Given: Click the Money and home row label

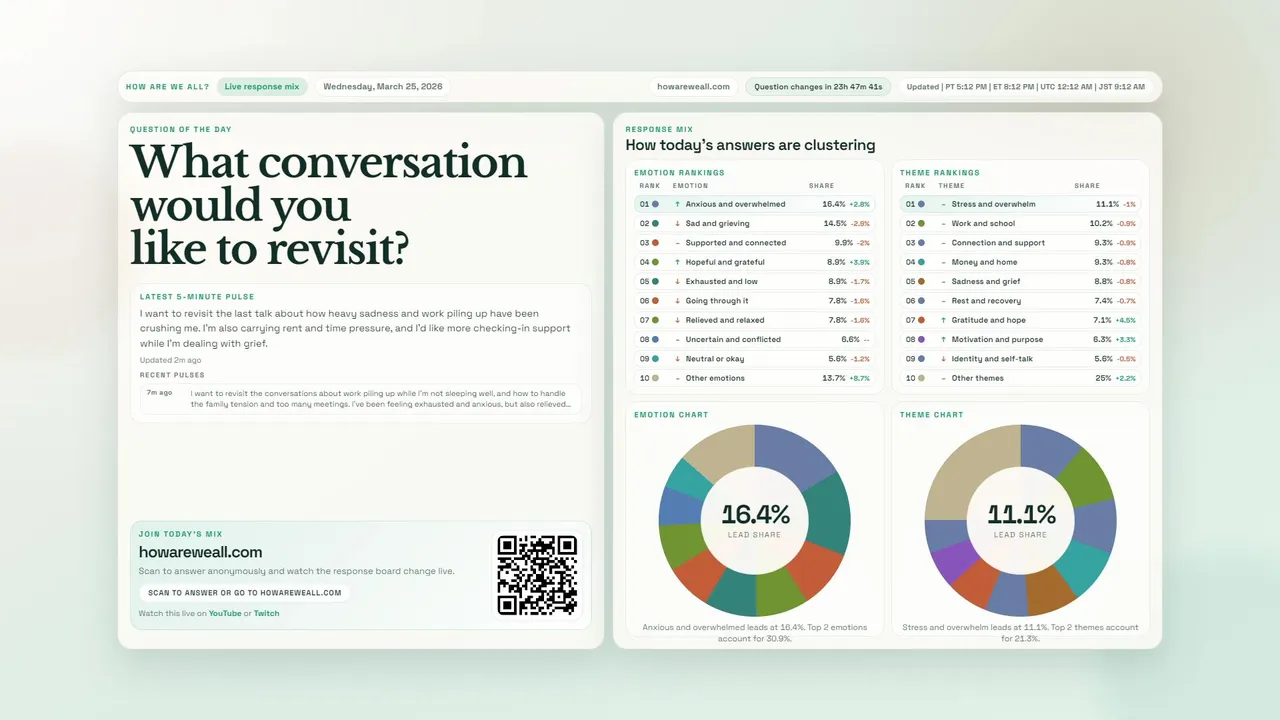Looking at the screenshot, I should pos(985,262).
